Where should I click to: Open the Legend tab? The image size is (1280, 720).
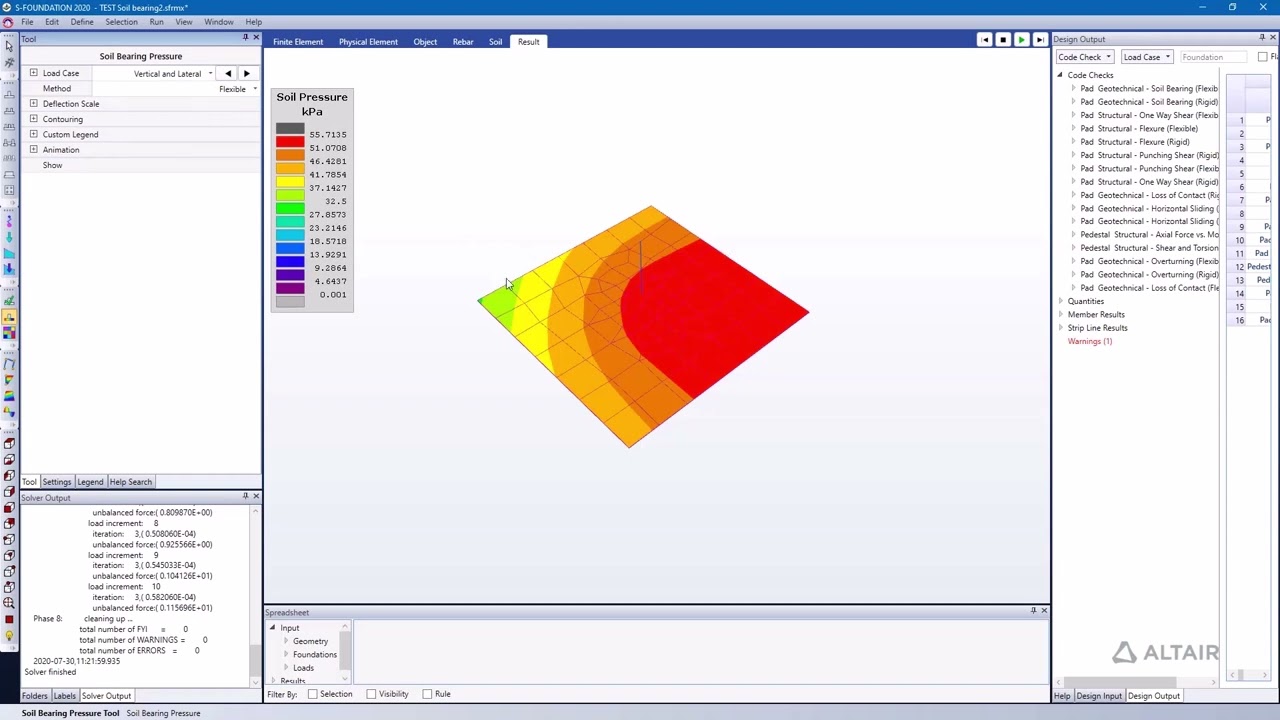coord(90,482)
